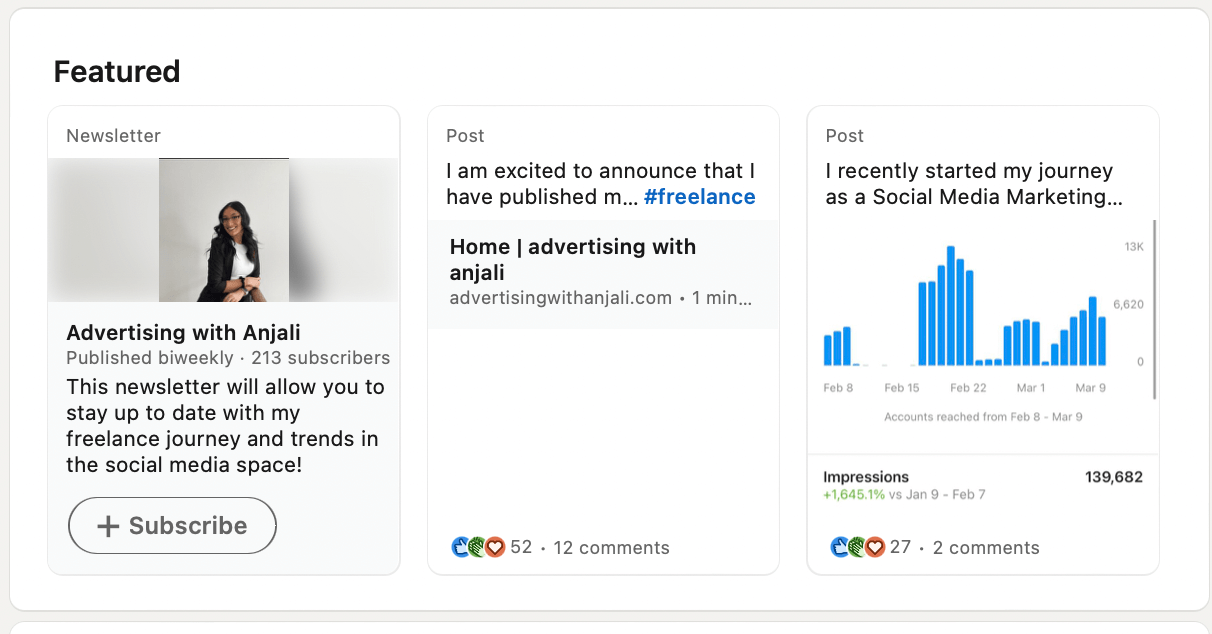The image size is (1212, 634).
Task: Click Anjali's newsletter cover photo
Action: click(x=223, y=229)
